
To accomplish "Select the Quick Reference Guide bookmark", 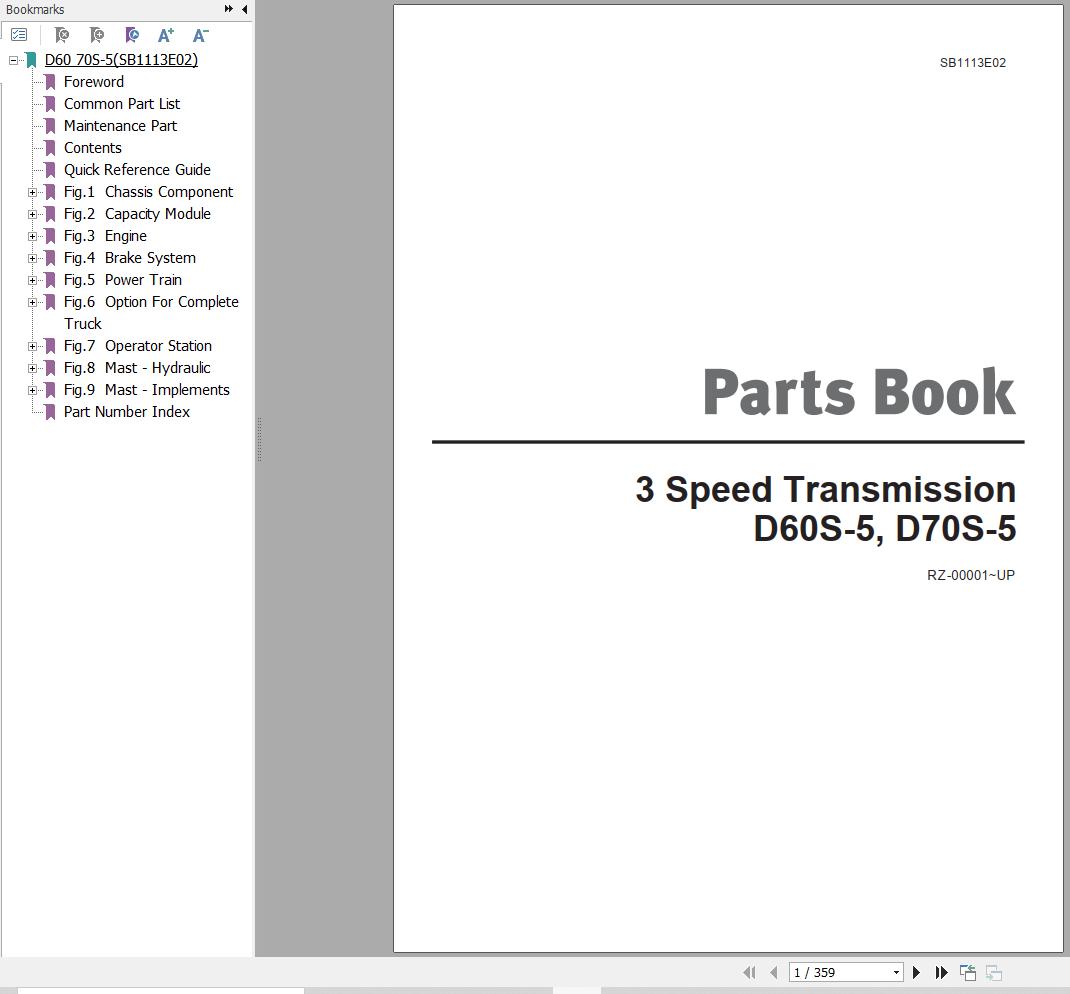I will click(x=137, y=170).
